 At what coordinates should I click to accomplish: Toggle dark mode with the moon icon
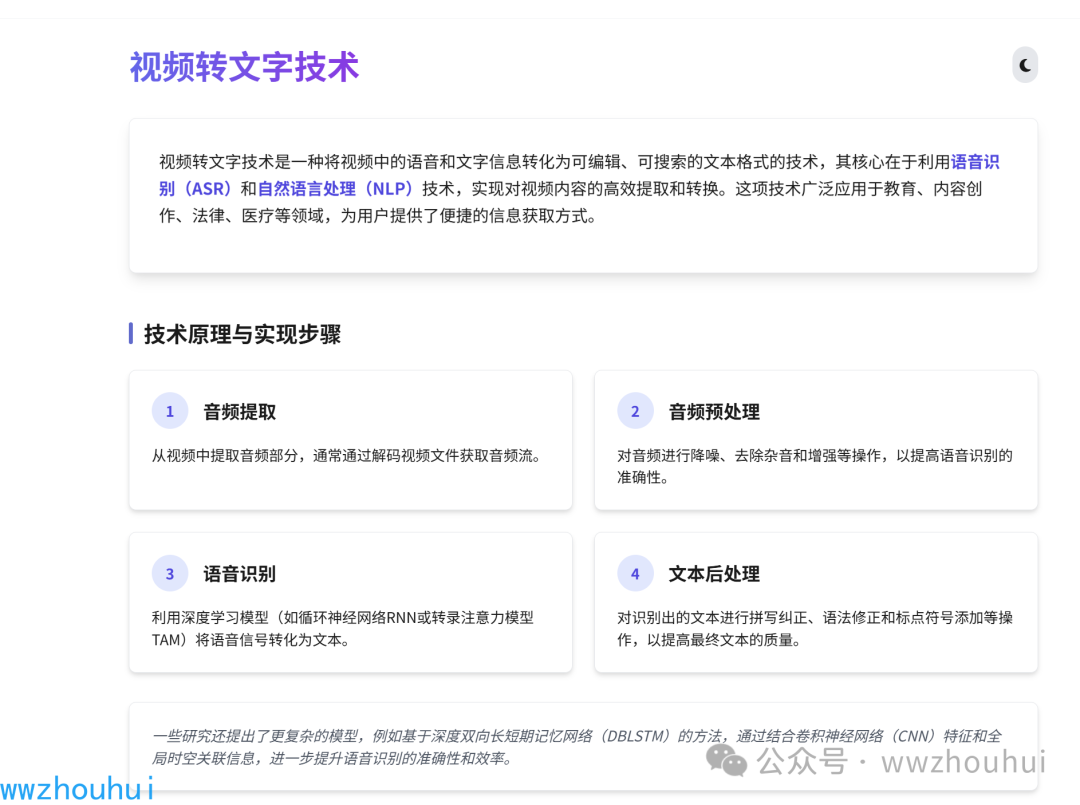point(1025,65)
